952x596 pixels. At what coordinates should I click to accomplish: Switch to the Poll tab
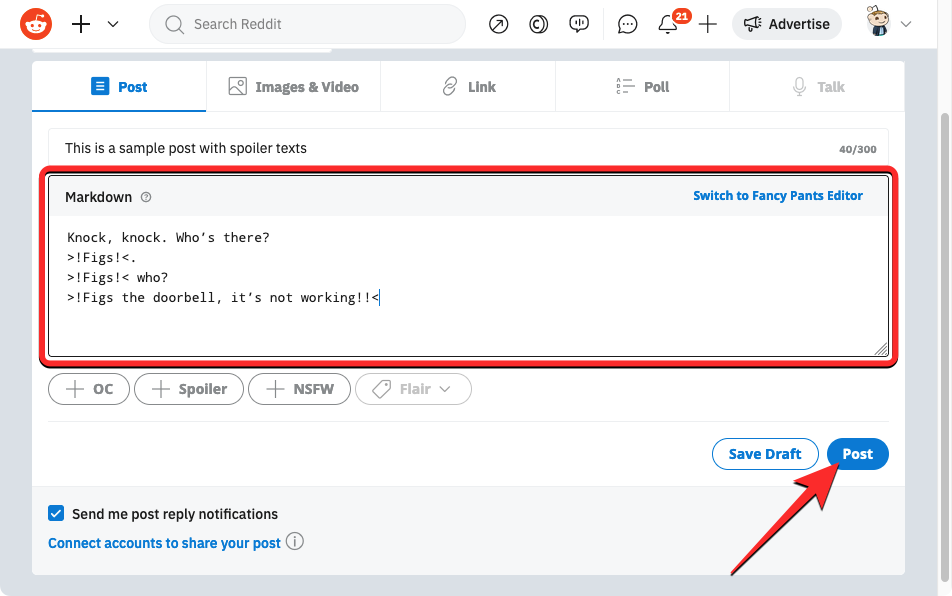(642, 87)
